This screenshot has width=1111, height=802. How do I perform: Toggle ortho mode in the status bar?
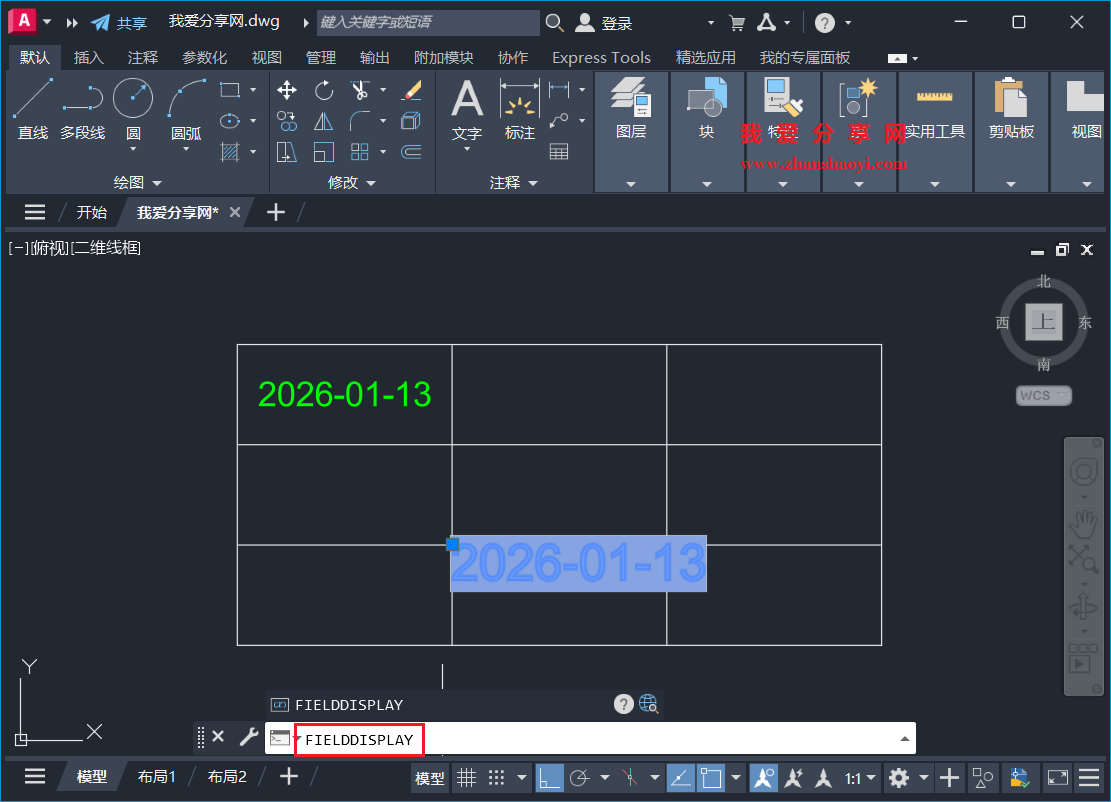(551, 777)
